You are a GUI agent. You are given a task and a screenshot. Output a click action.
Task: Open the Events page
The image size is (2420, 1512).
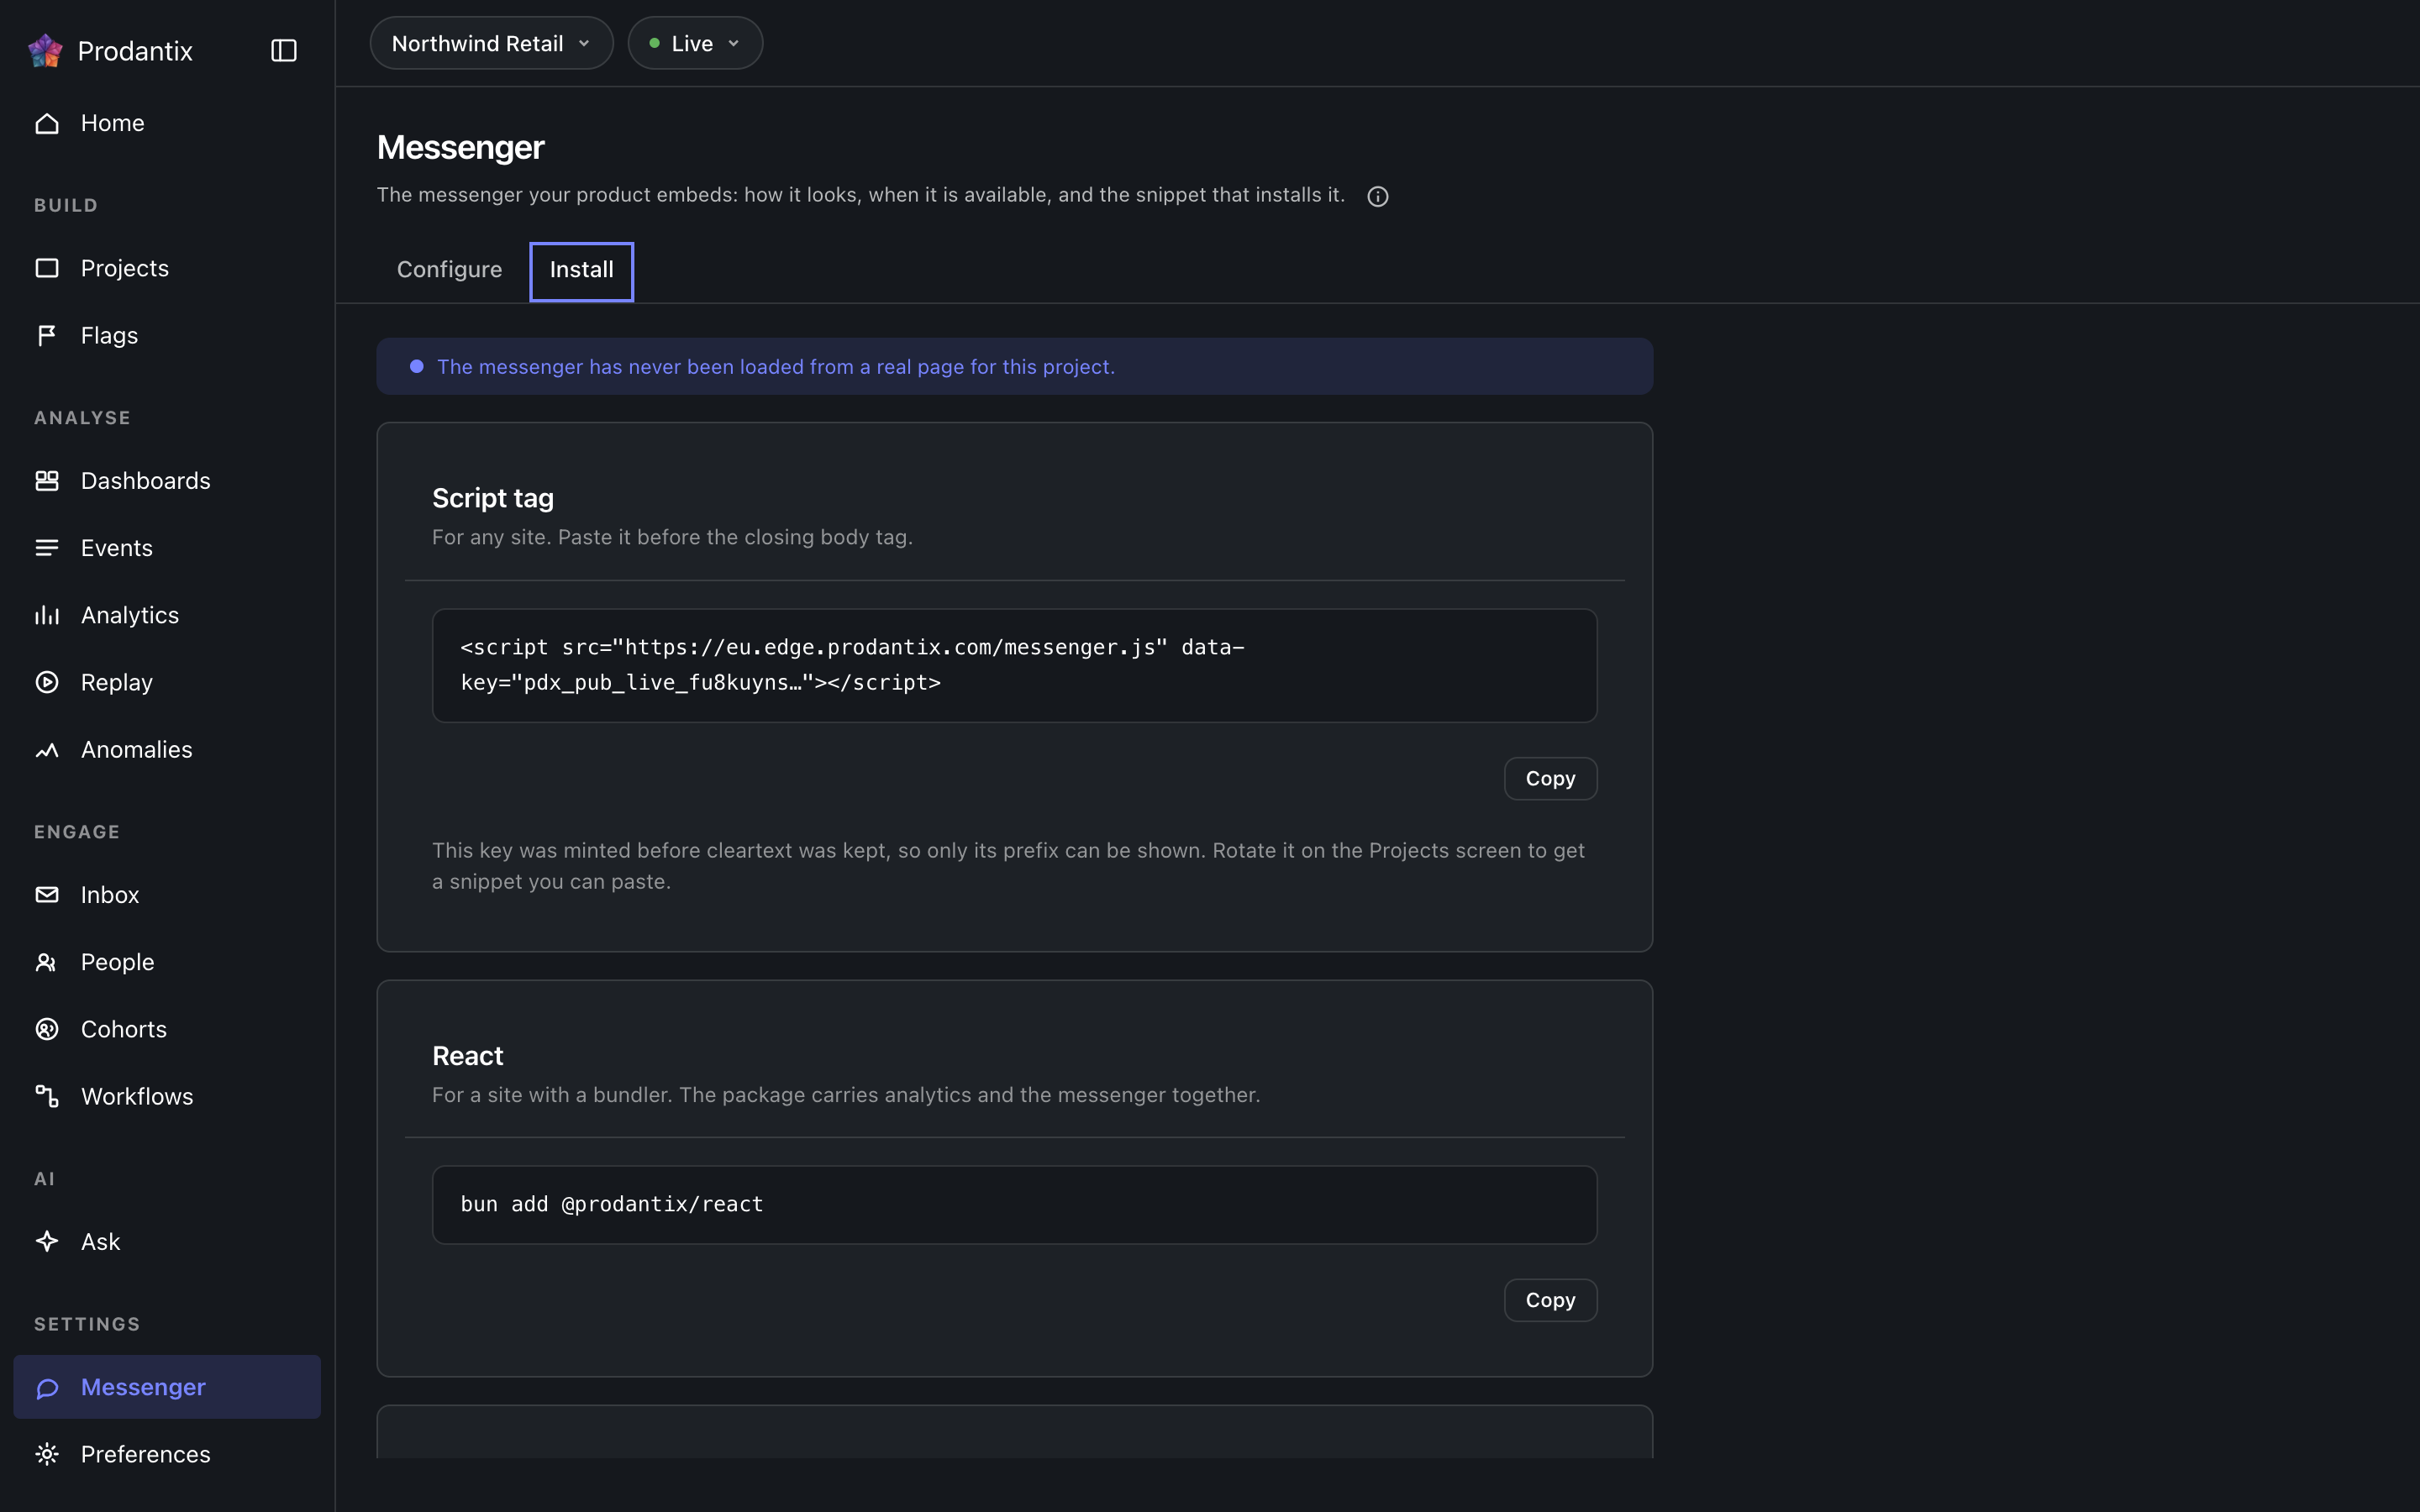tap(167, 548)
